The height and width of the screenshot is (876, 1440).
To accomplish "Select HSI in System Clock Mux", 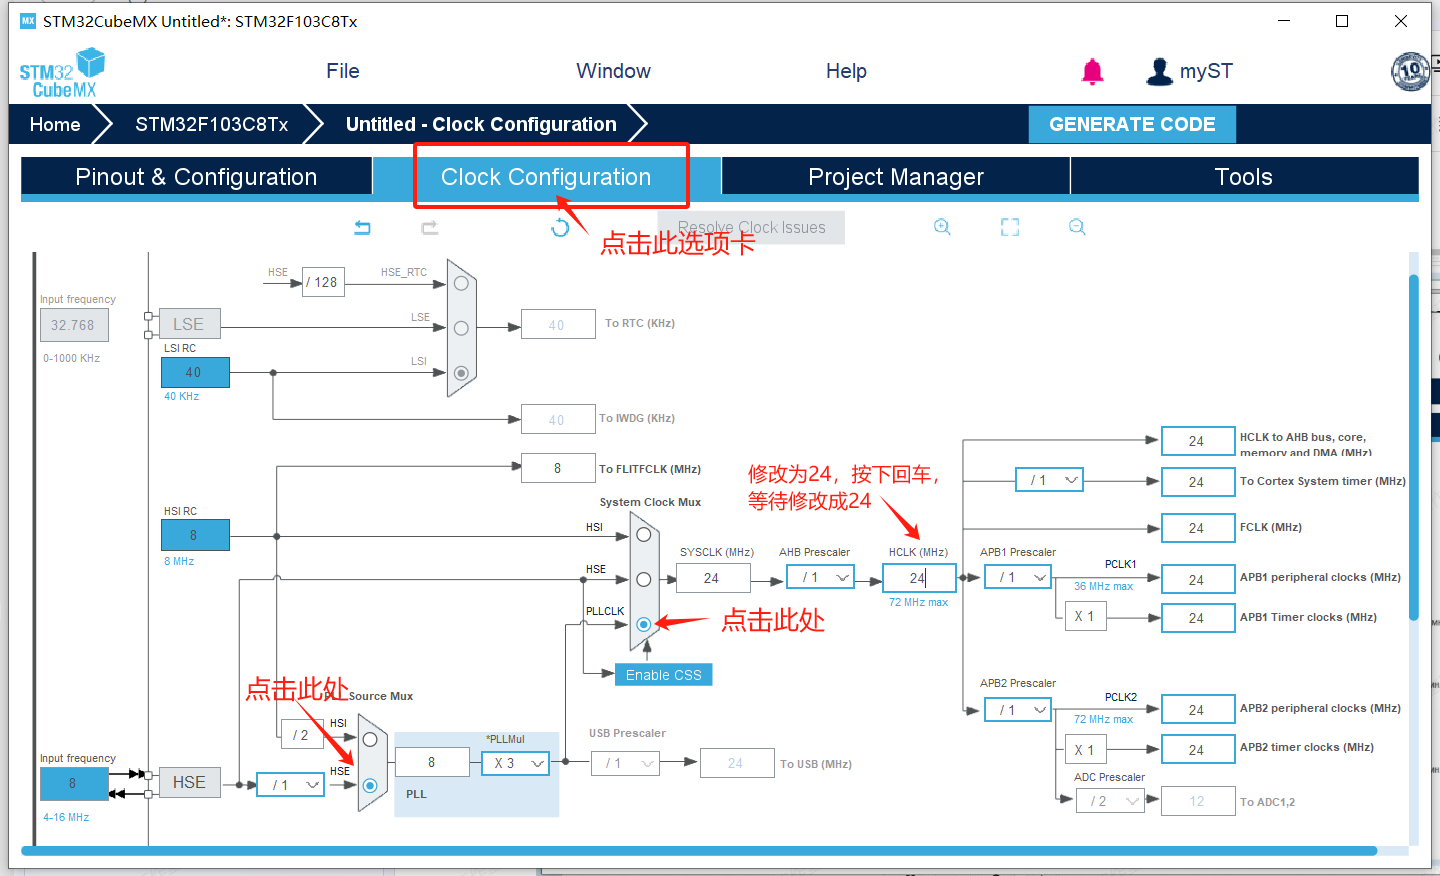I will pos(644,535).
